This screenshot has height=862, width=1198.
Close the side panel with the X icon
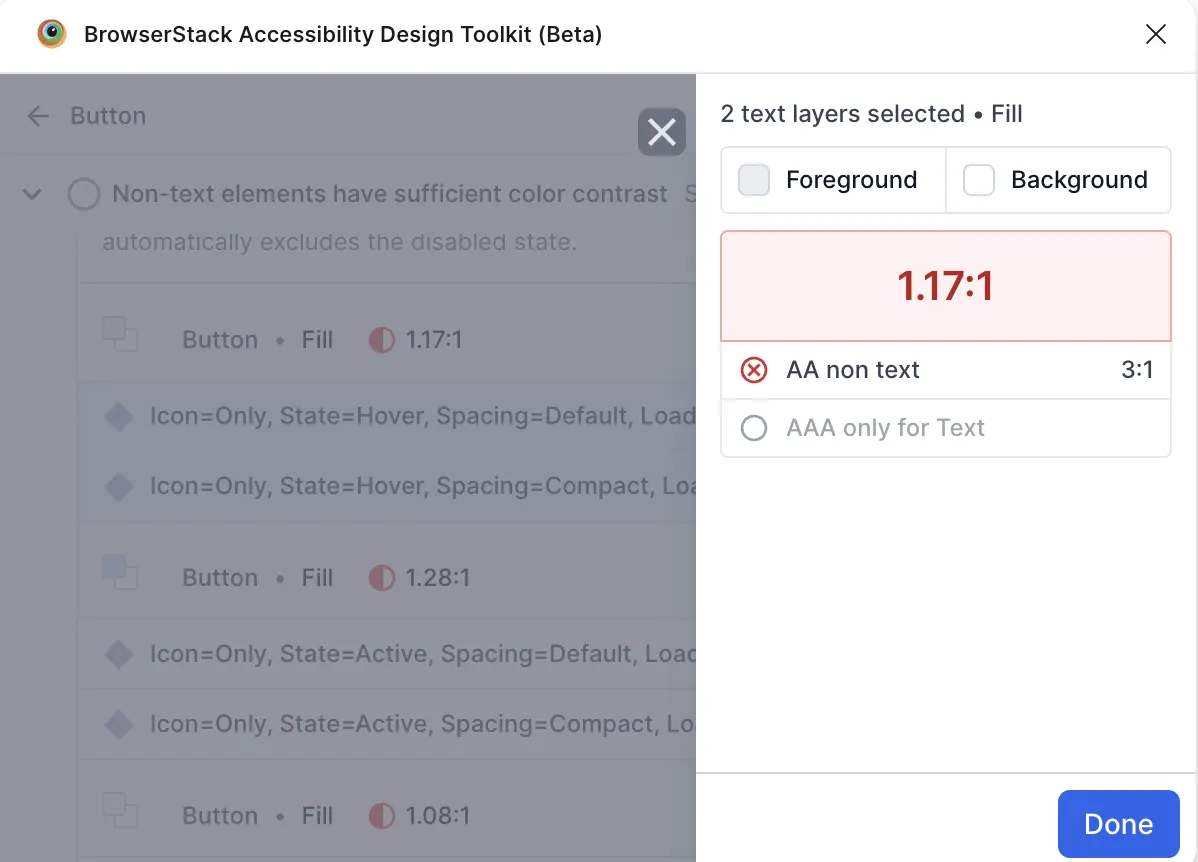click(662, 132)
